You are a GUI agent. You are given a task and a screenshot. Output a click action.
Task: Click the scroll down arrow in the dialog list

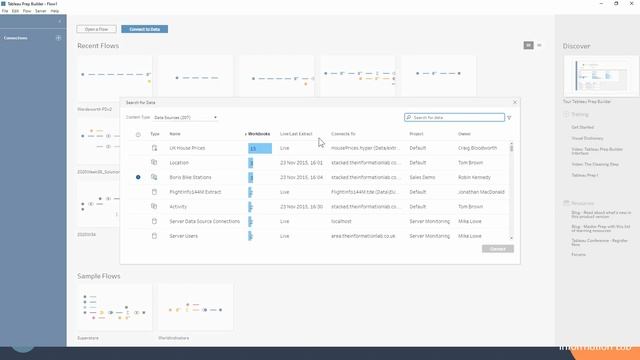click(x=511, y=238)
